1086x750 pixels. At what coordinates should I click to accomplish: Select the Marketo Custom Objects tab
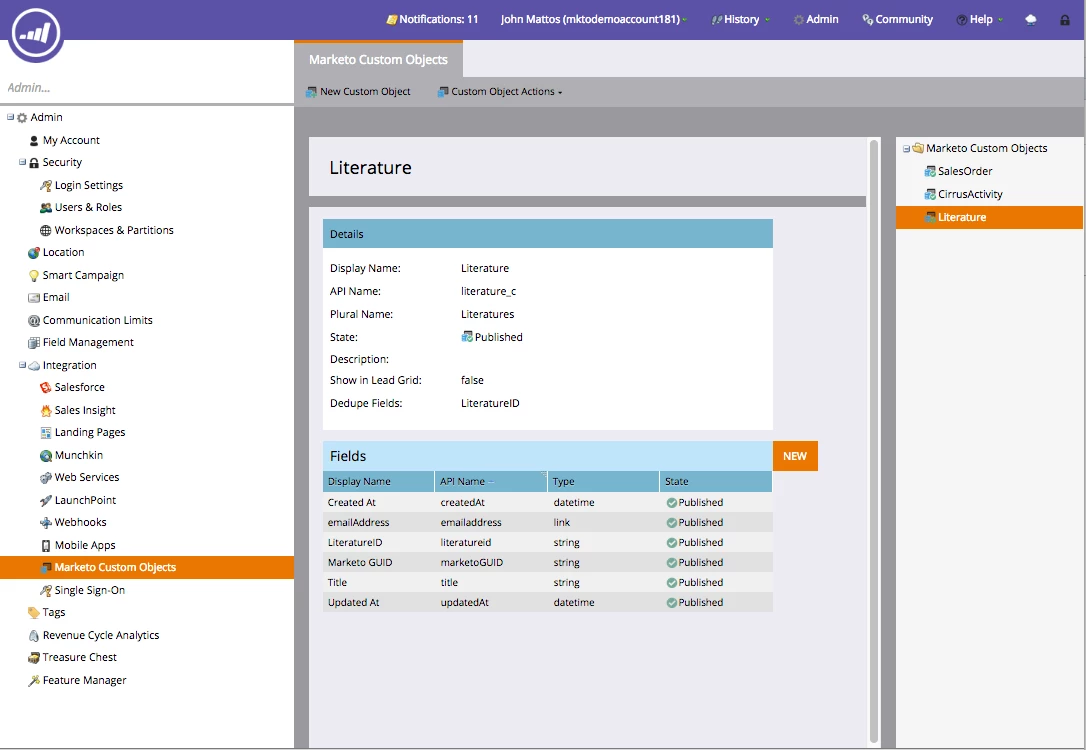pyautogui.click(x=378, y=60)
